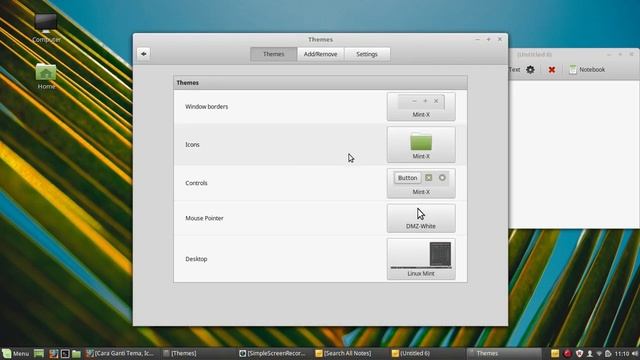Screen dimensions: 640x360
Task: Launch the terminal panel launcher
Action: pos(65,353)
